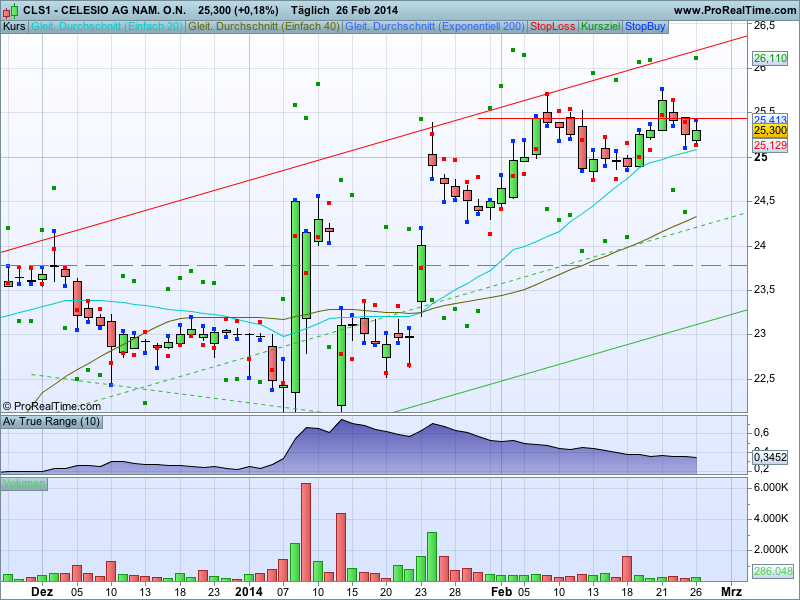
Task: Open the Av True Range (10) panel label
Action: [51, 422]
